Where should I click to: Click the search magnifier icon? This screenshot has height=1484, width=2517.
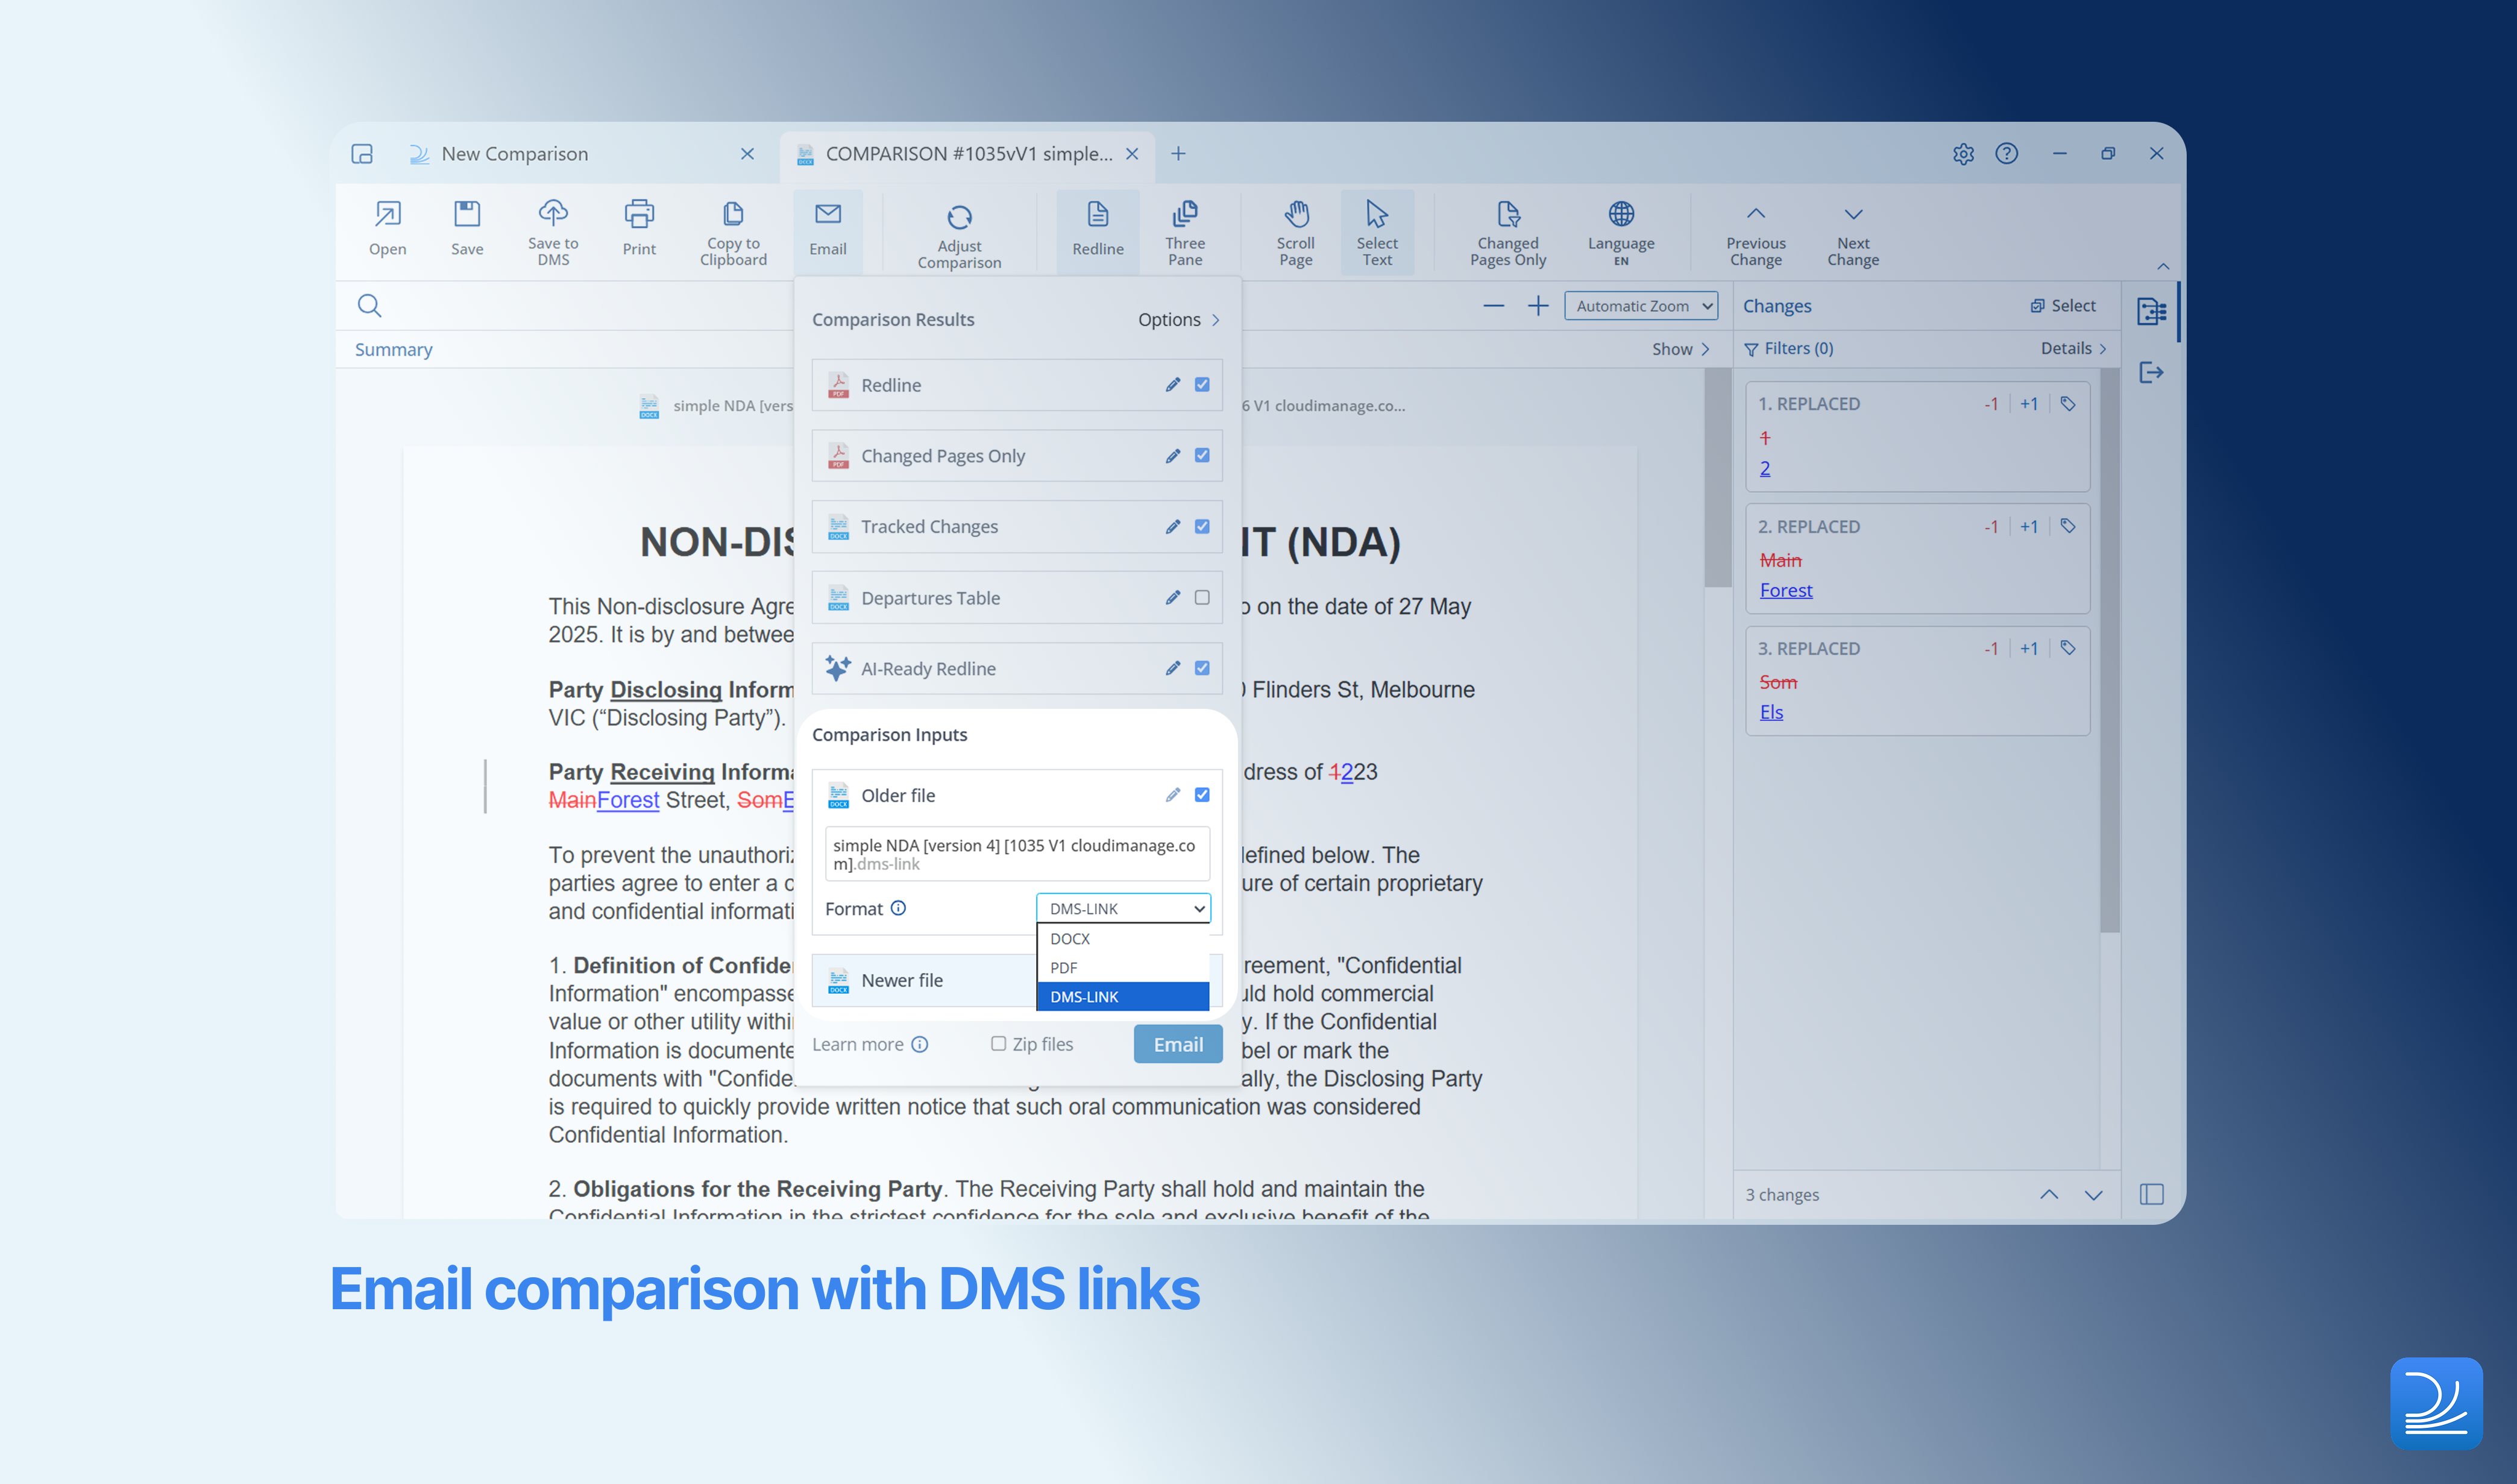tap(370, 306)
